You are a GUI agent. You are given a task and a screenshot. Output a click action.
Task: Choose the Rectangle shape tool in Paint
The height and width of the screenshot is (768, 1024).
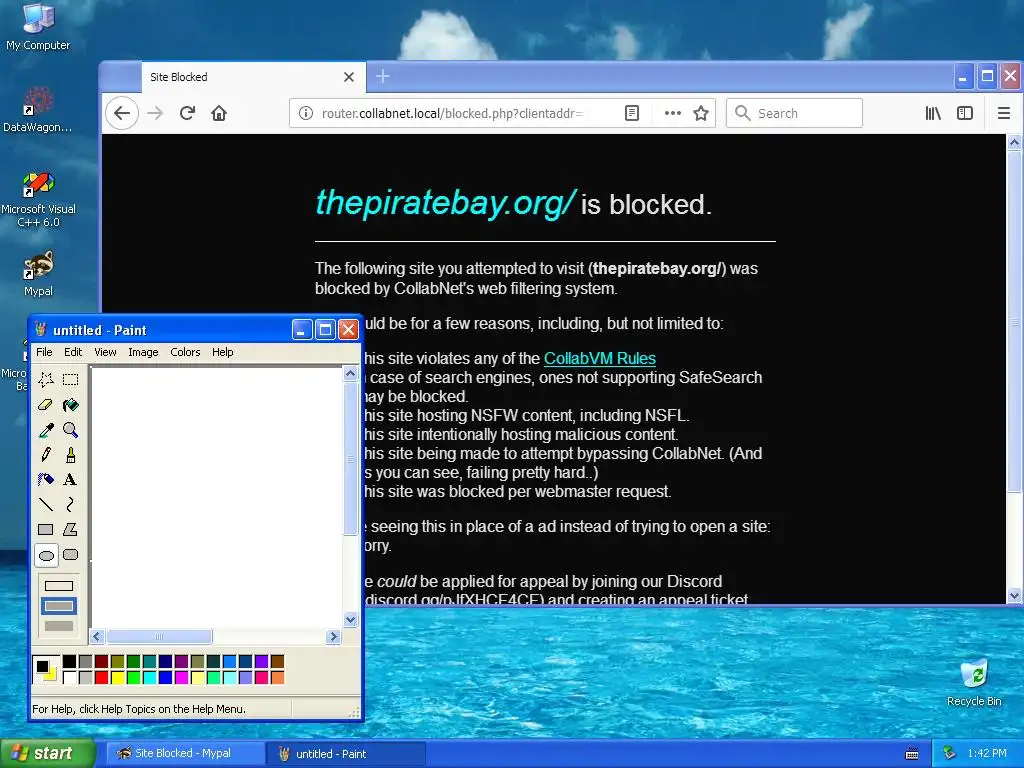(46, 529)
